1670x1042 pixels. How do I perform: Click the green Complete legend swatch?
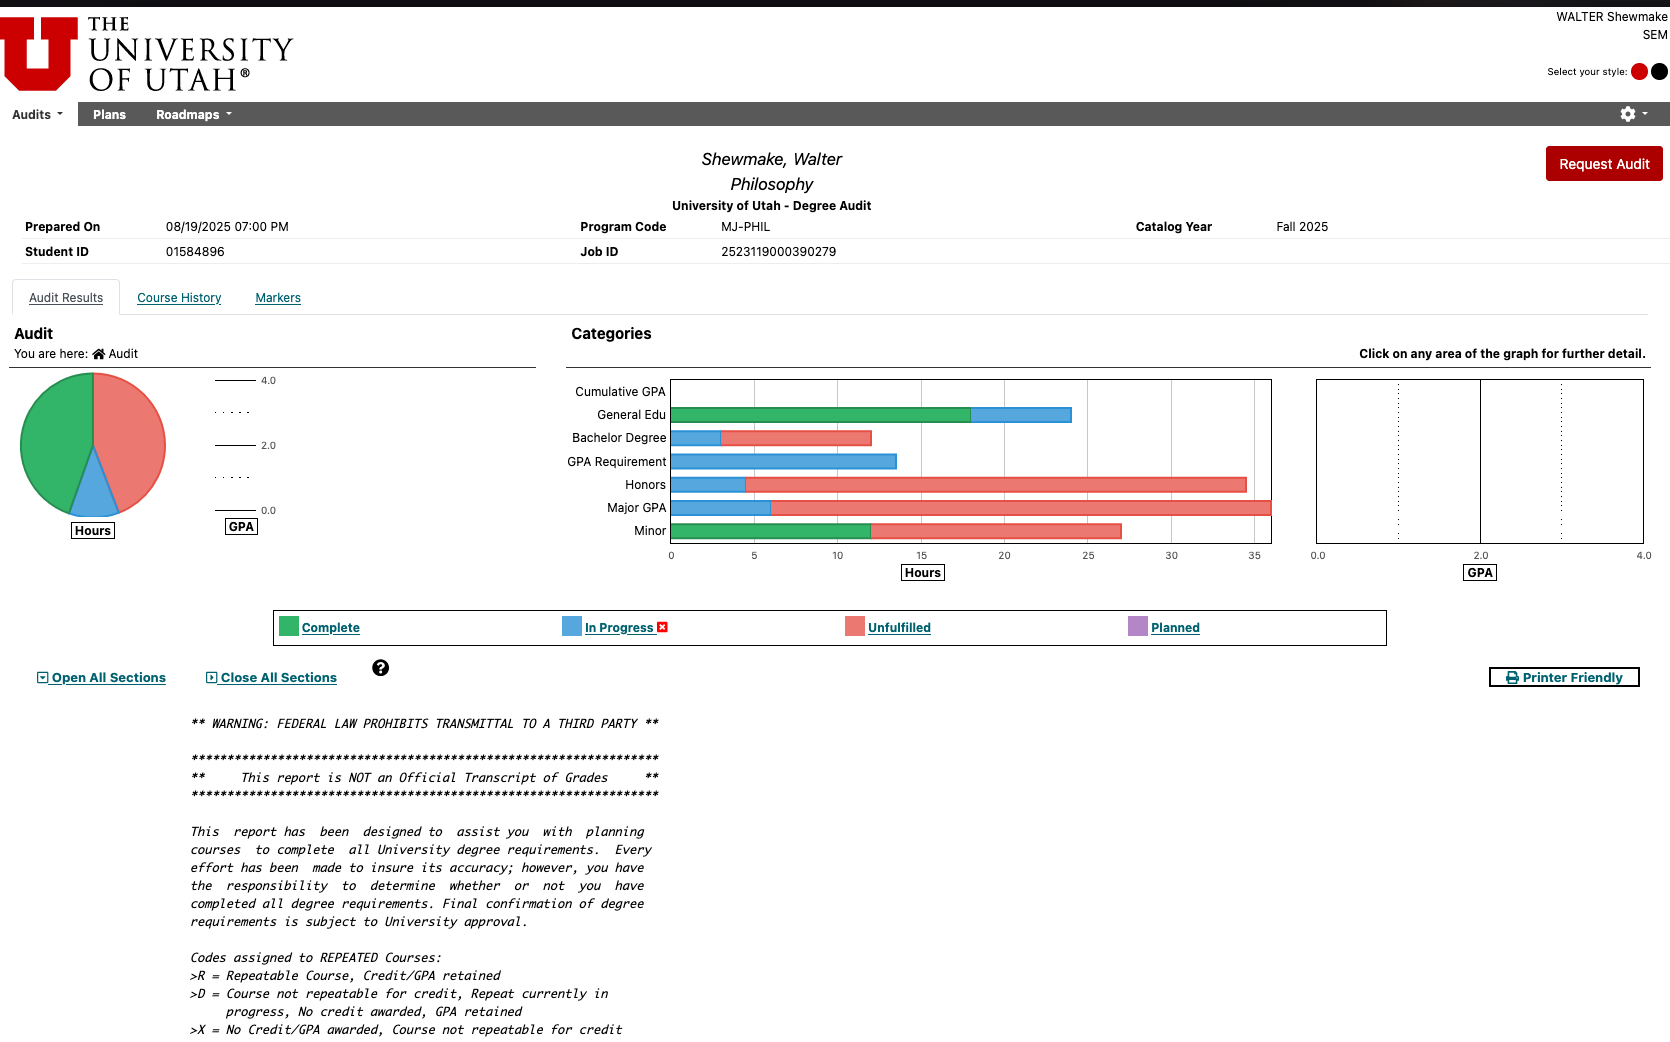[x=289, y=626]
